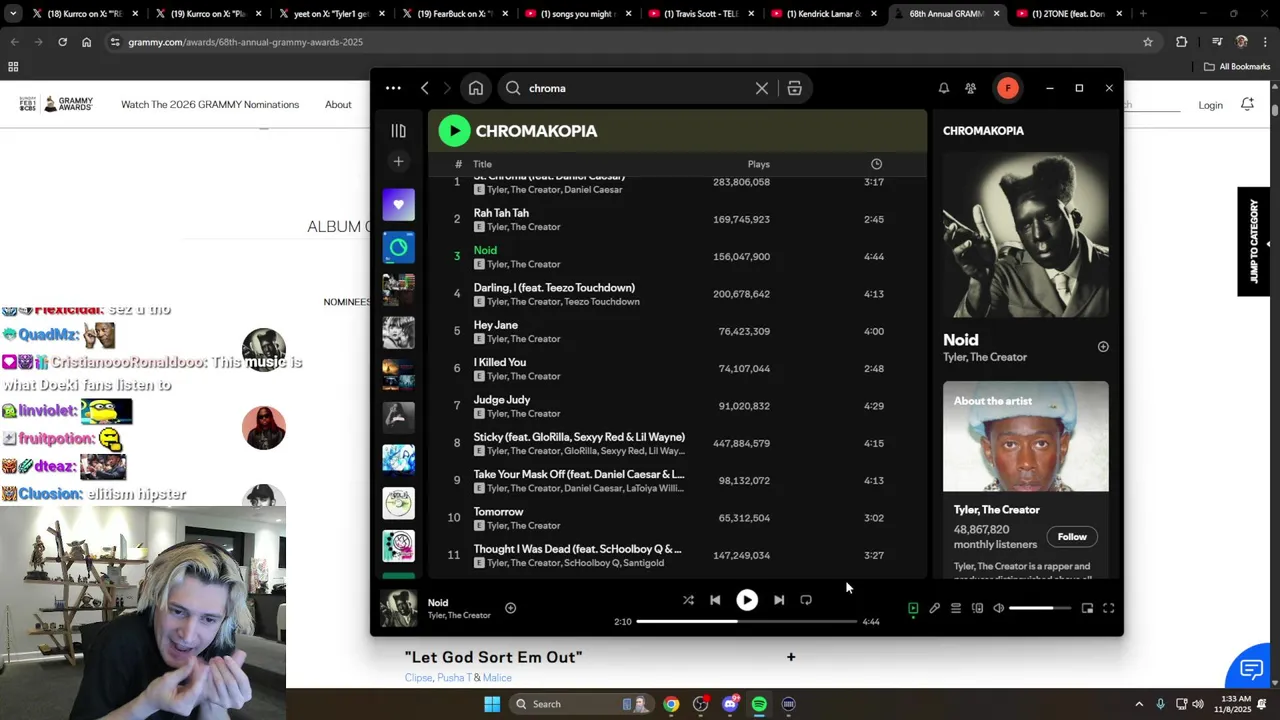Expand Let God Sort Em Out nominee
This screenshot has width=1280, height=720.
click(x=791, y=657)
